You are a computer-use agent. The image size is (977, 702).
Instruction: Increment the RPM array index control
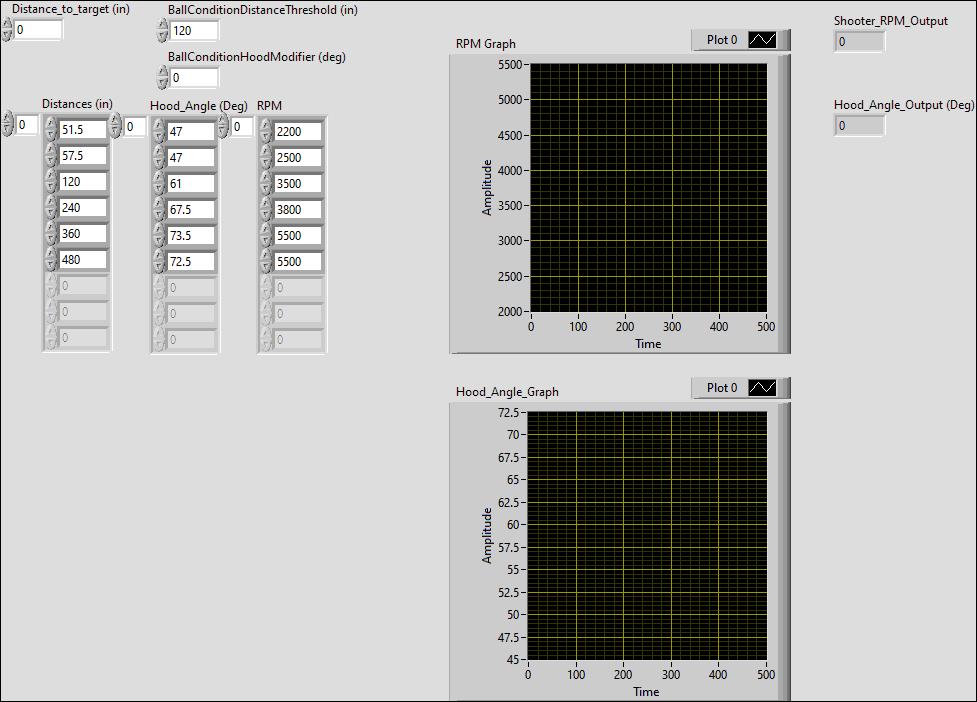pyautogui.click(x=222, y=119)
